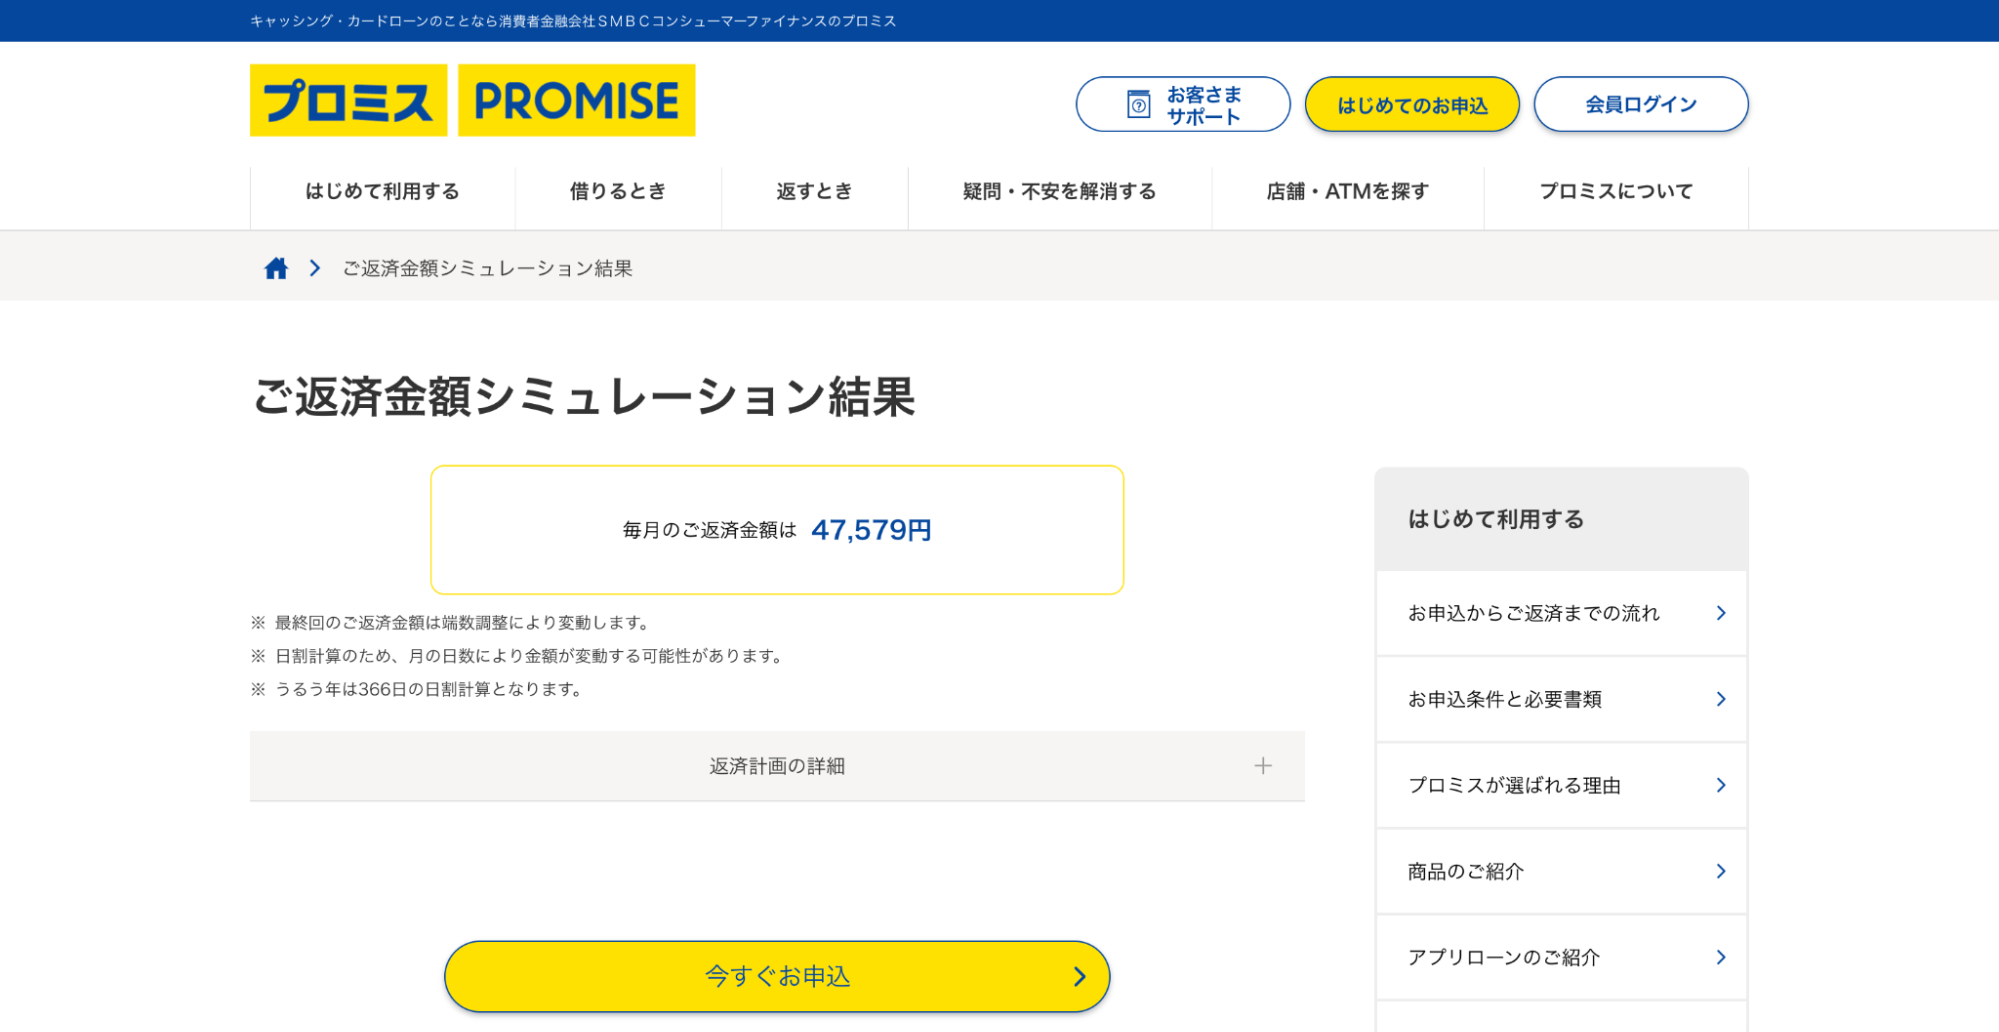Open the 返済計画の詳細 accordion bar

tap(777, 766)
